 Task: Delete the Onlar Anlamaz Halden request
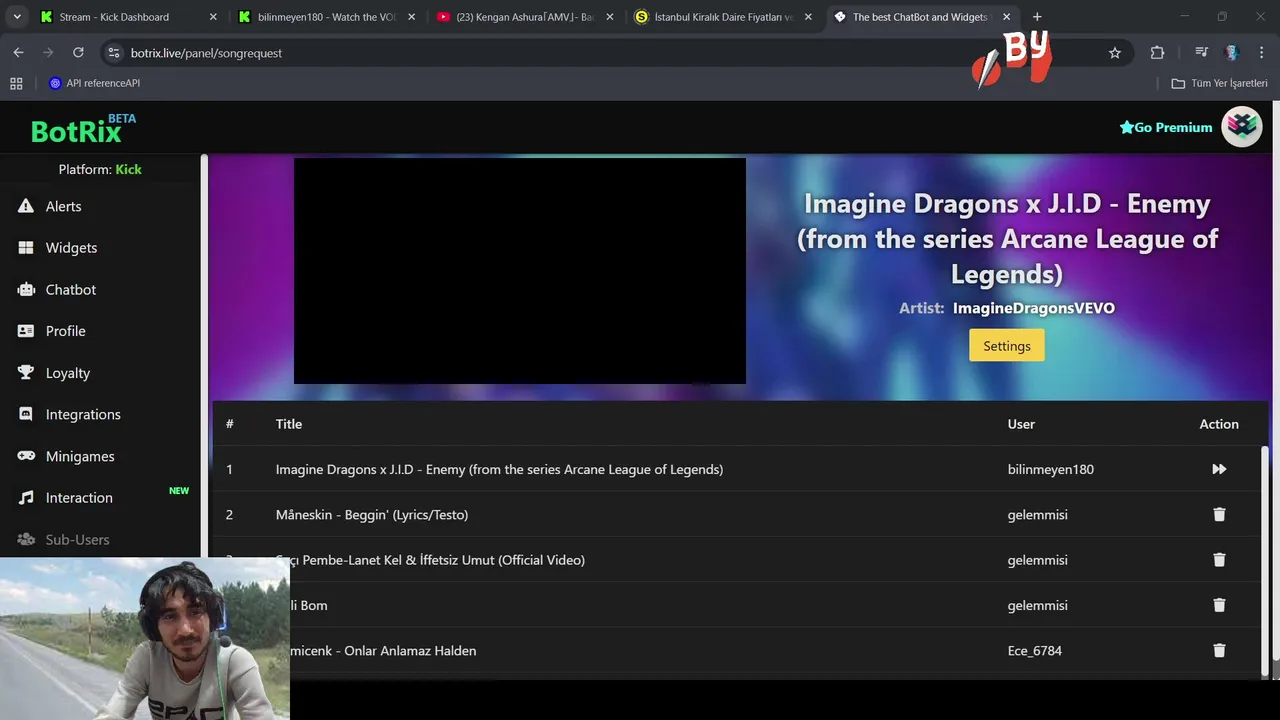(x=1219, y=650)
